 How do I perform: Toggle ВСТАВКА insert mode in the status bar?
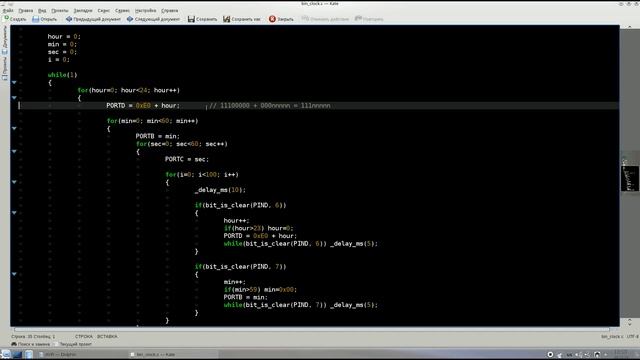pos(107,336)
